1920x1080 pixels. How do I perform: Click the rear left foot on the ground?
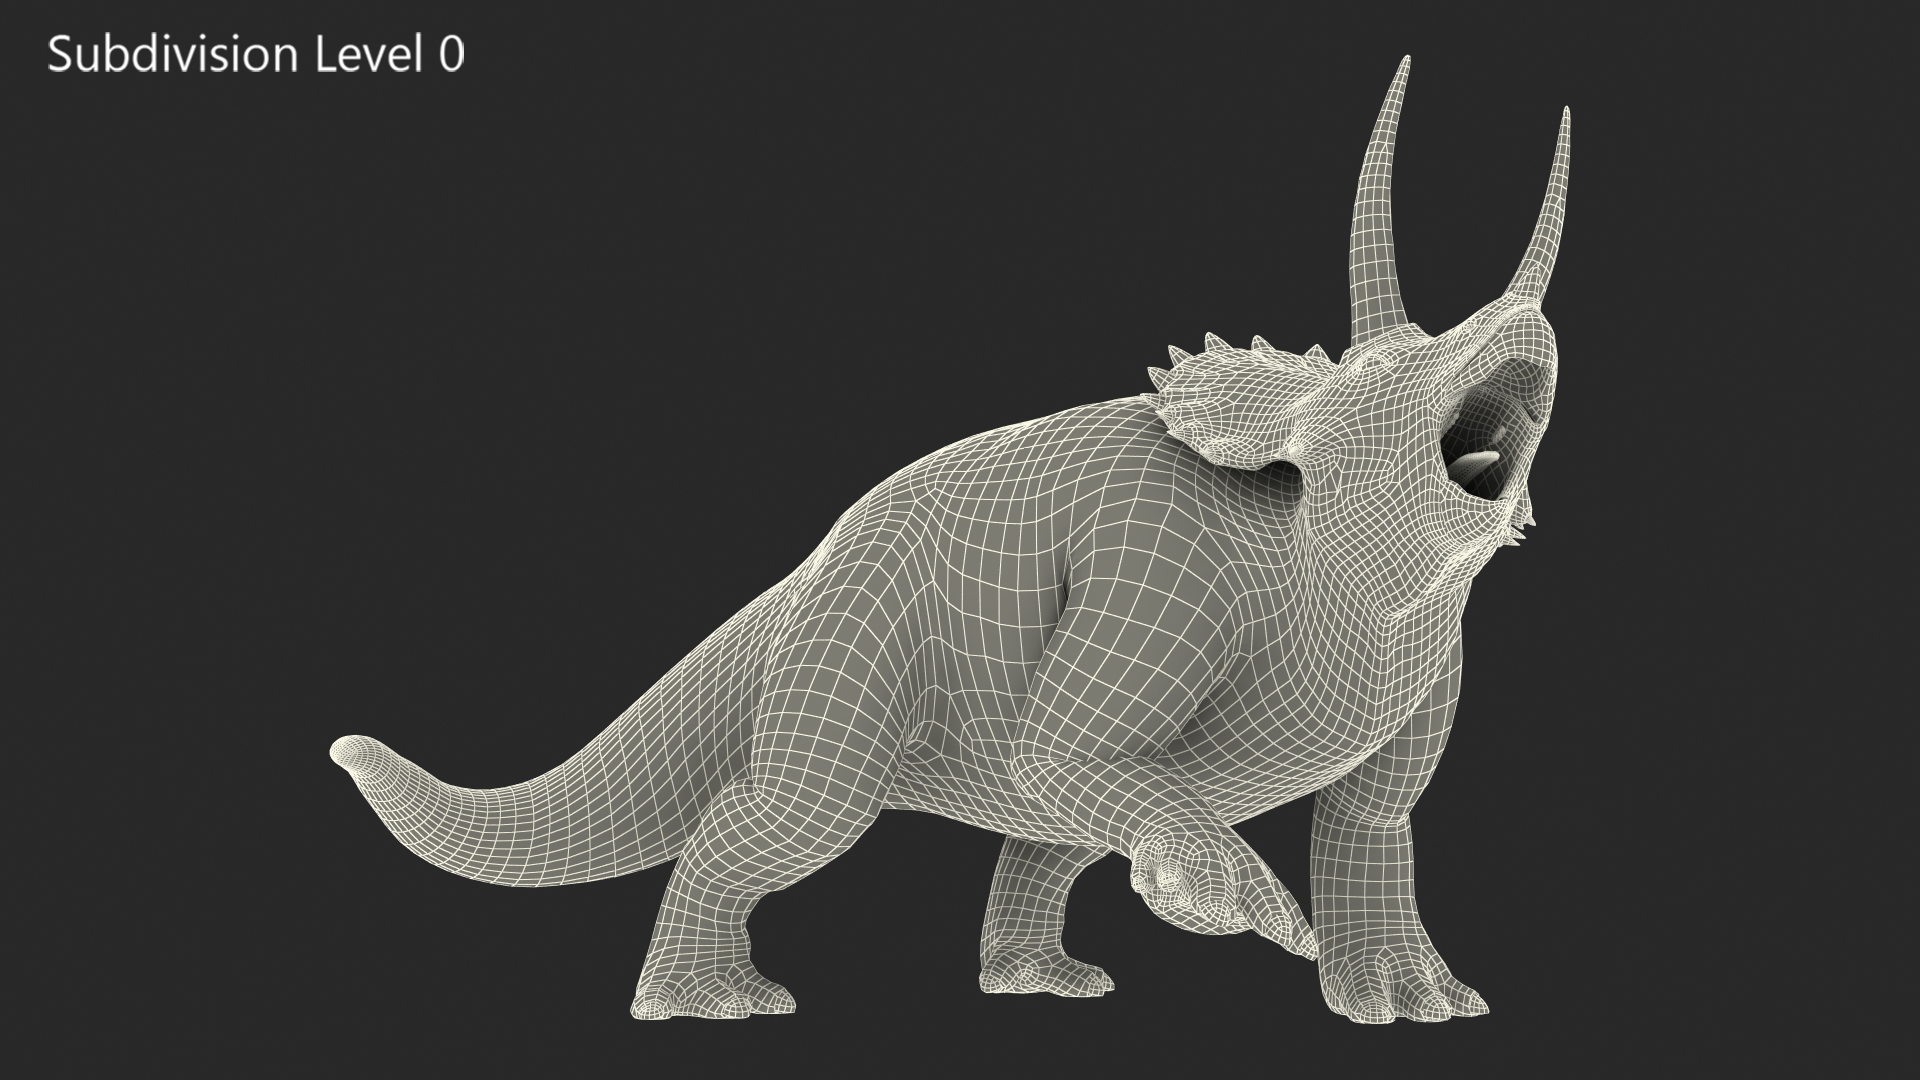712,993
